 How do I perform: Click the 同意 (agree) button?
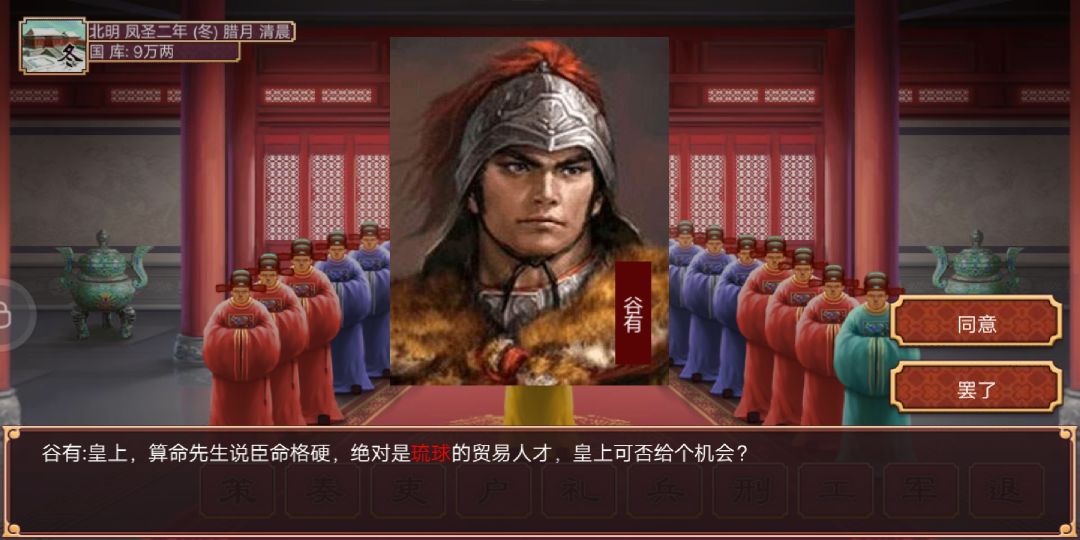(976, 321)
